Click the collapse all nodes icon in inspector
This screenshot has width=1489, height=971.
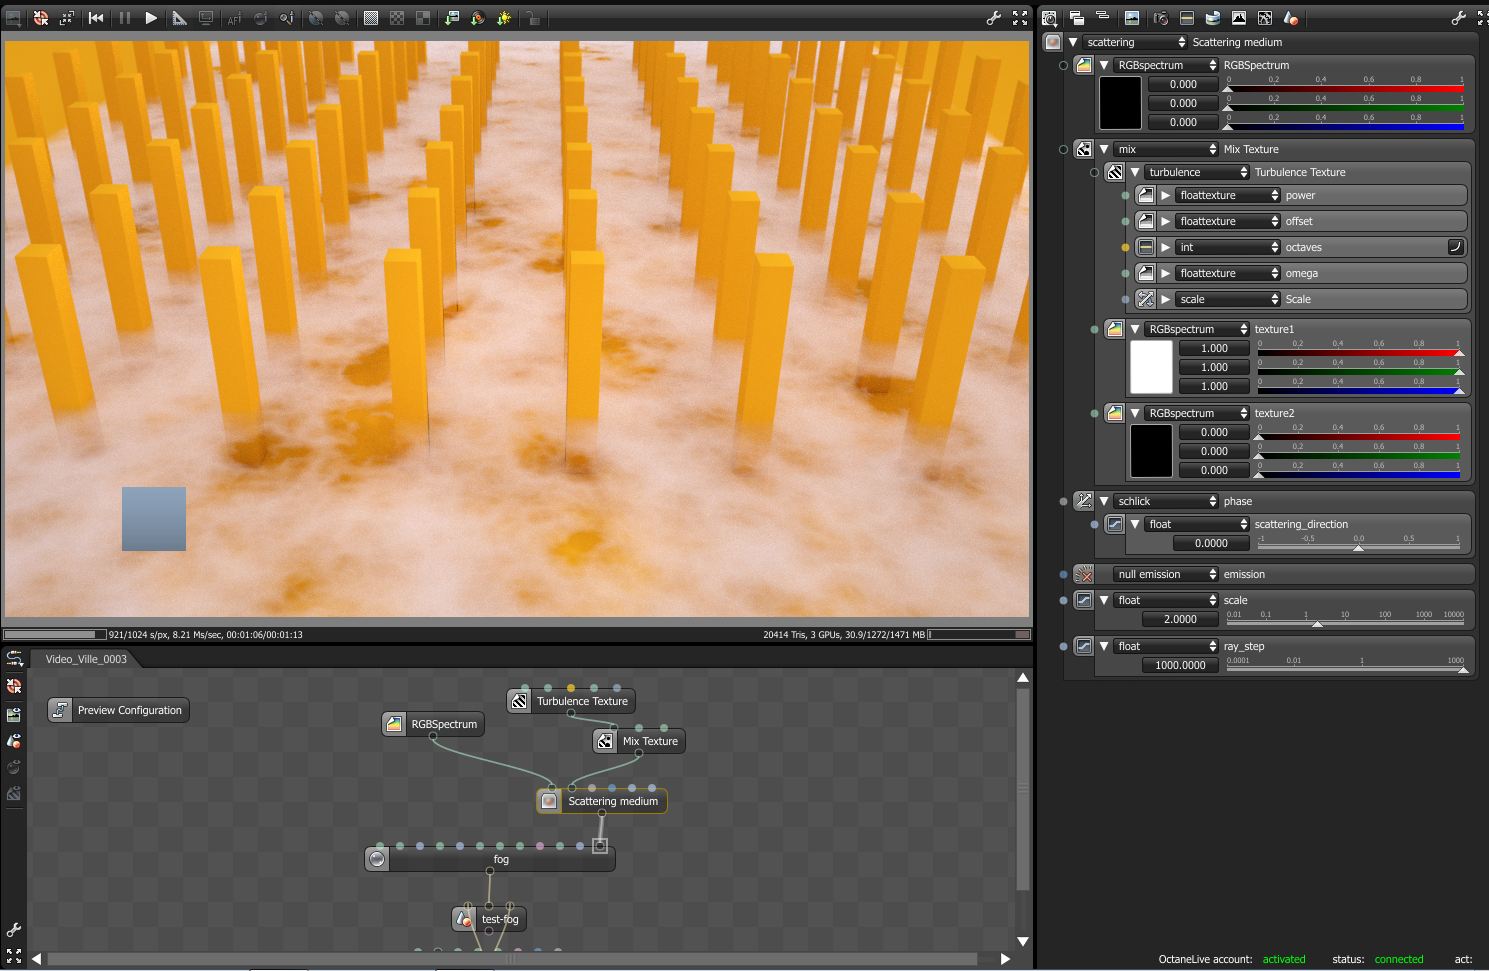pos(1102,18)
